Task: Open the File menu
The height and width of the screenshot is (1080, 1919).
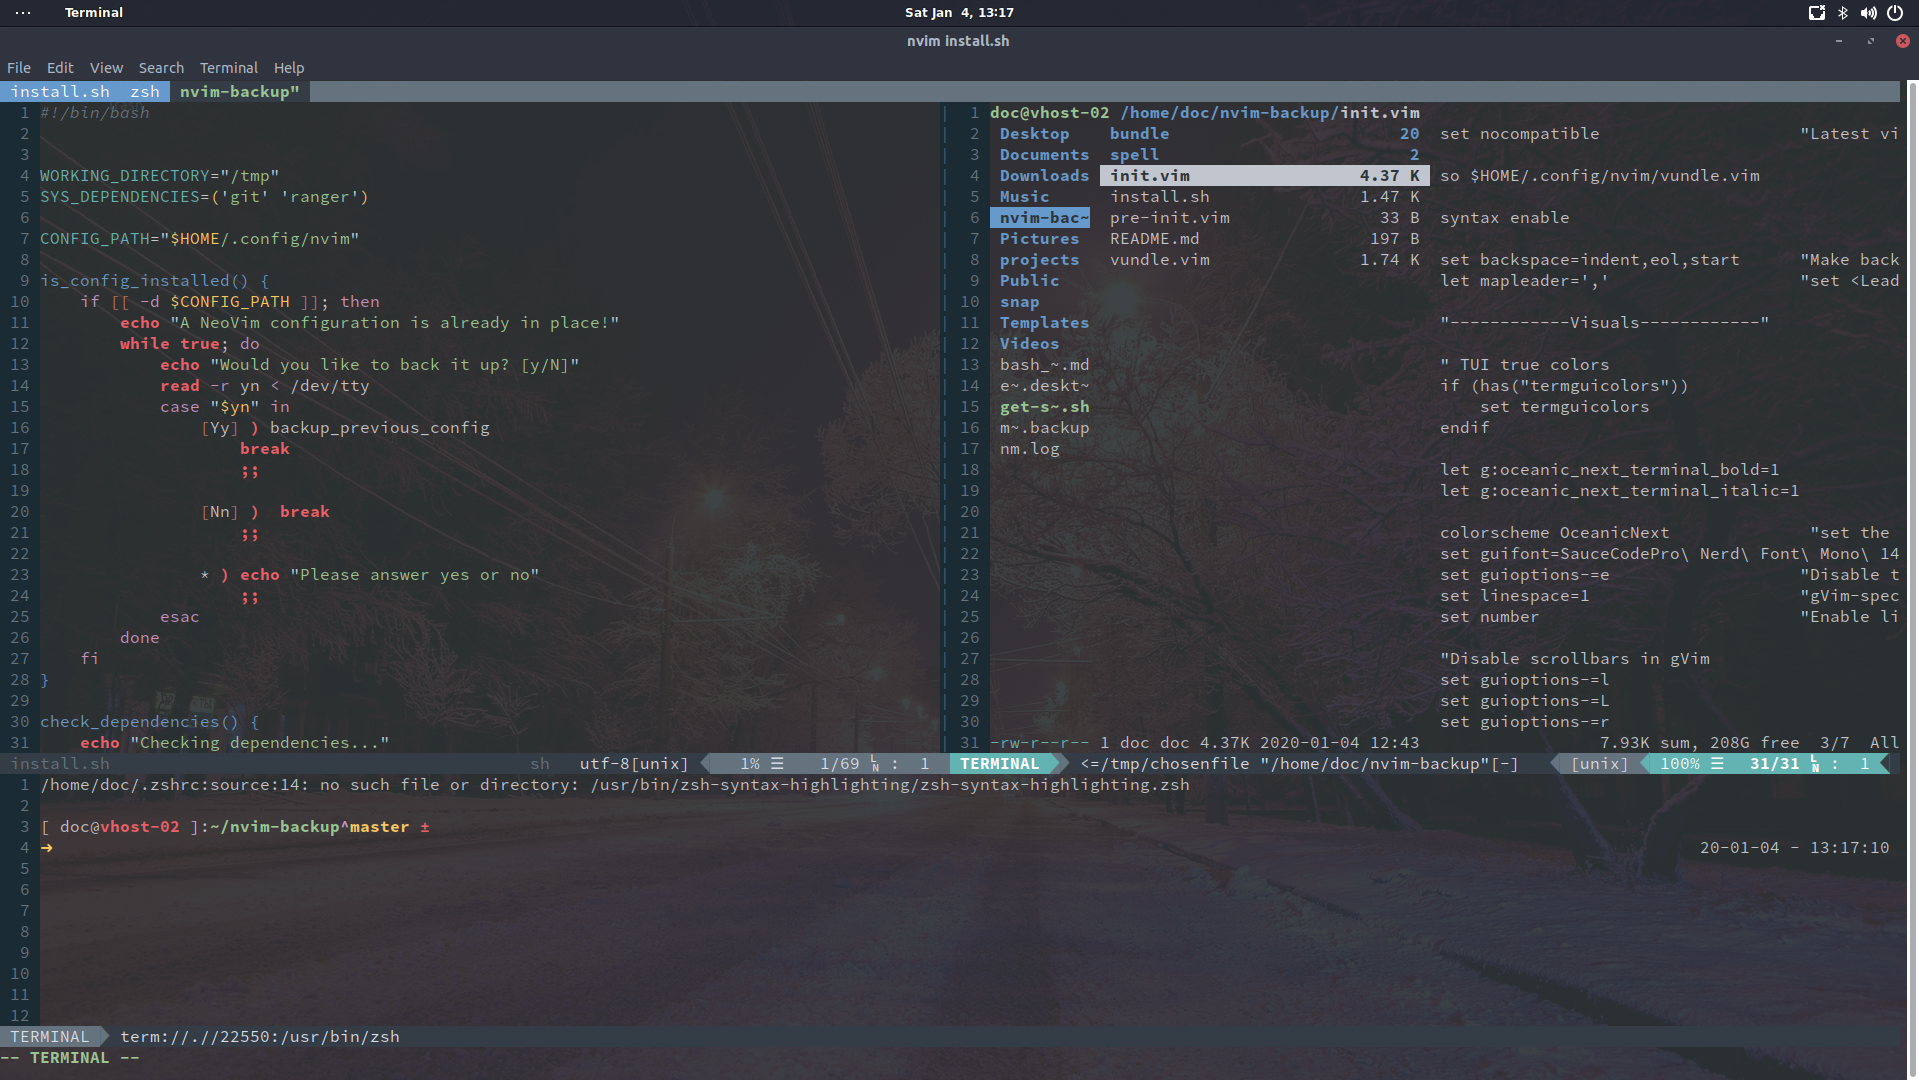Action: (x=19, y=68)
